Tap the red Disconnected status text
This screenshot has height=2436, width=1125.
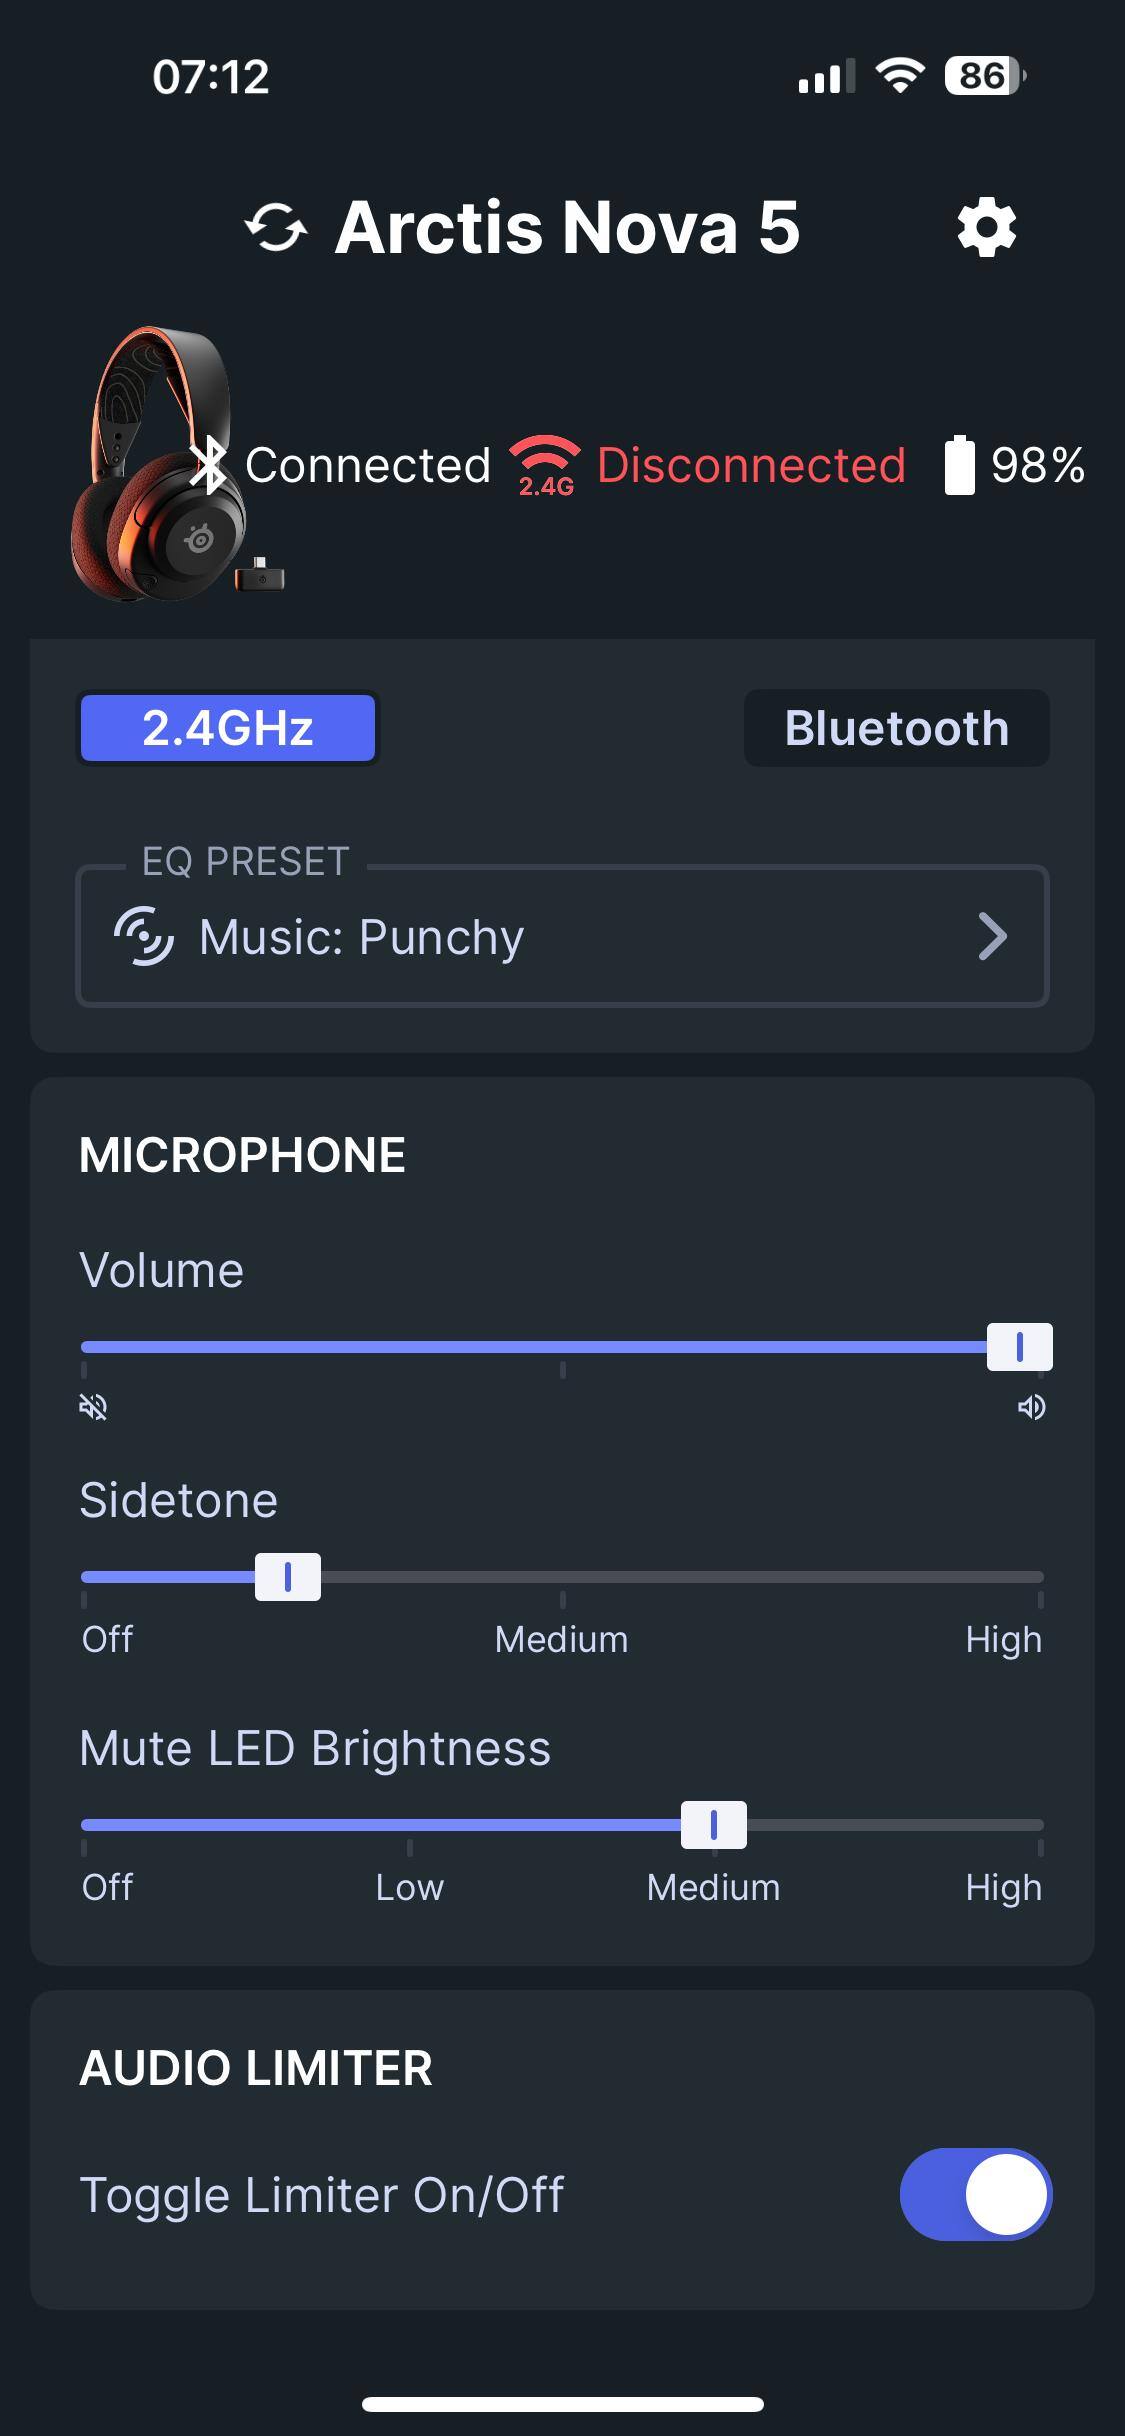[x=751, y=465]
